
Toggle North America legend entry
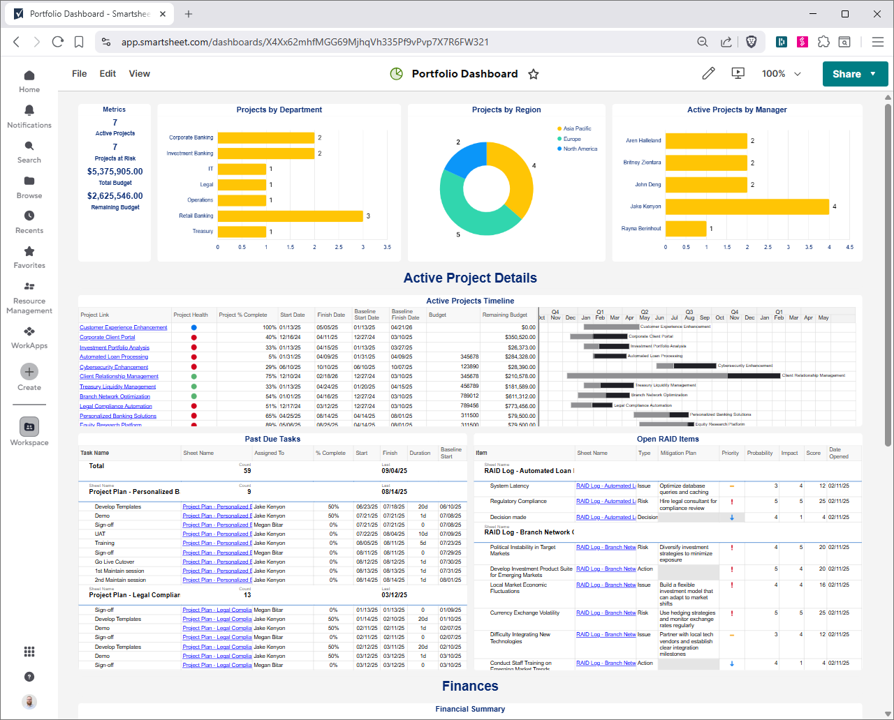click(x=579, y=149)
